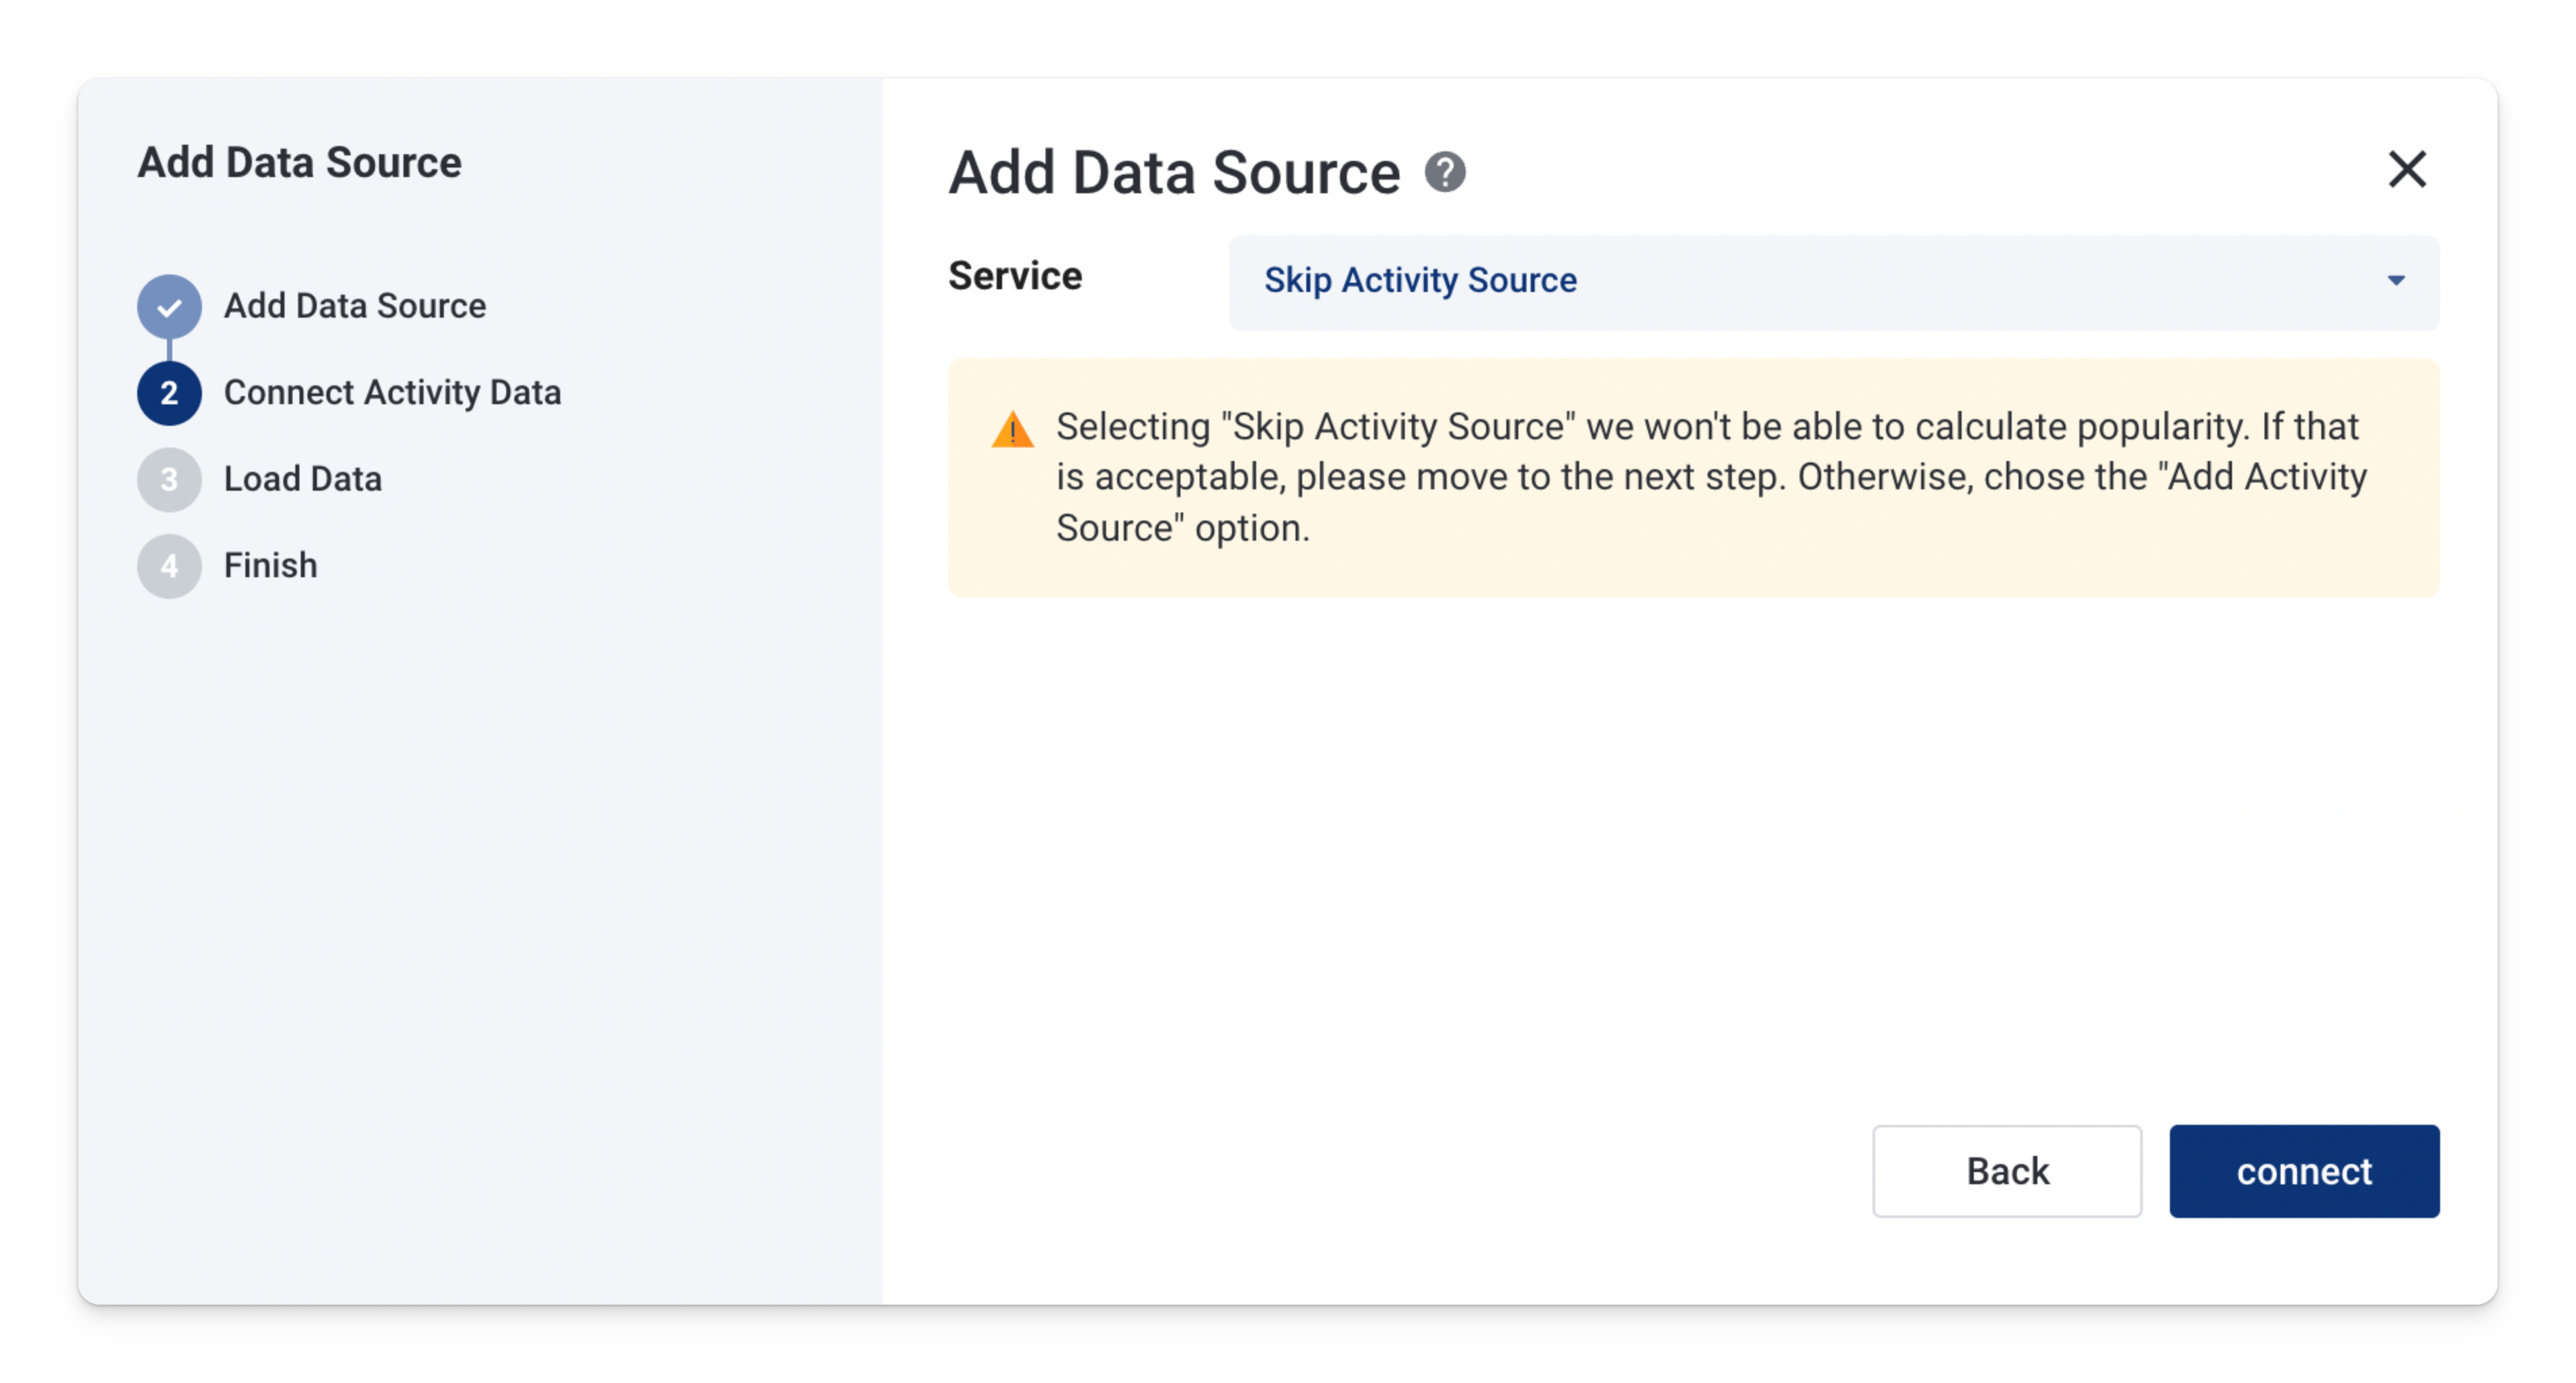
Task: Click the completed step checkmark icon
Action: (169, 306)
